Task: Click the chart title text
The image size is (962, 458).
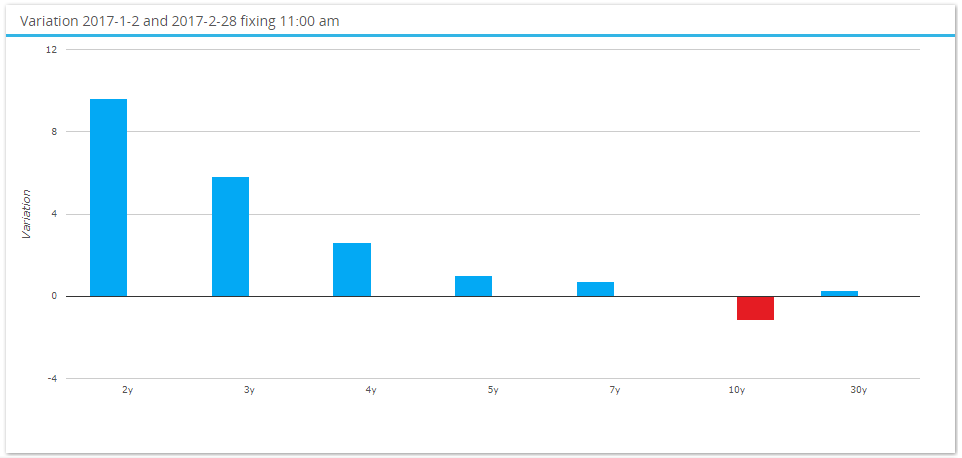Action: click(x=180, y=21)
